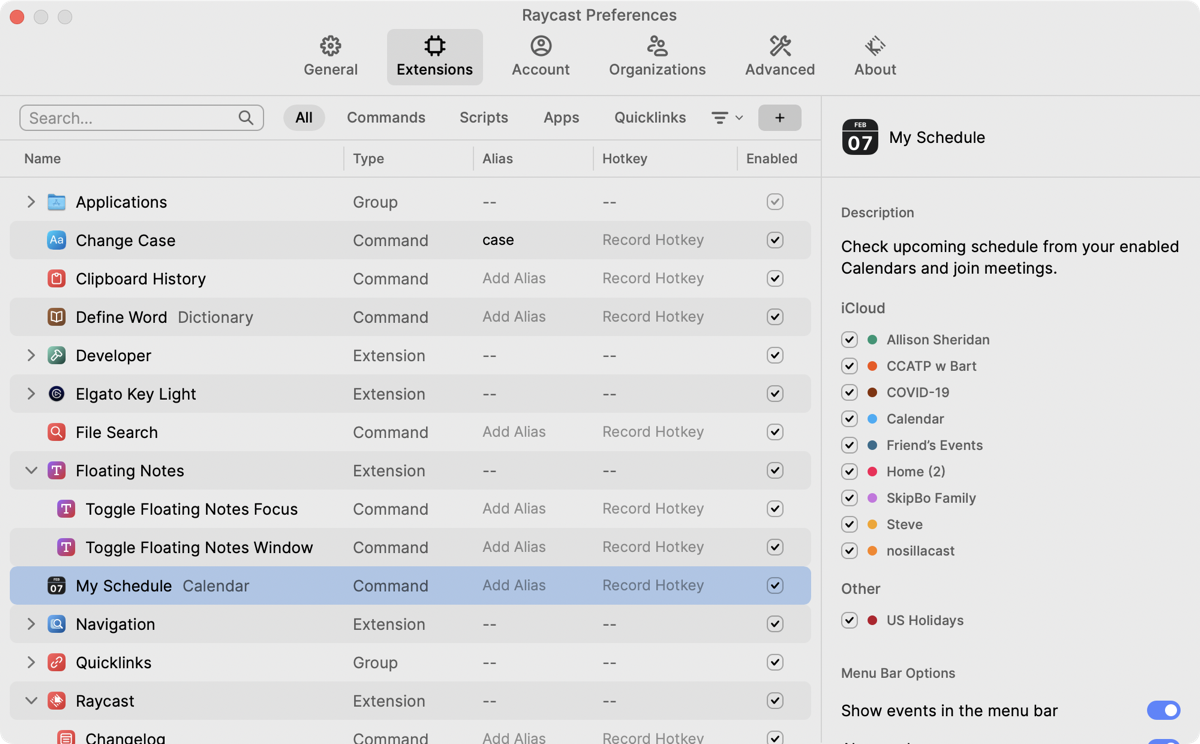This screenshot has width=1200, height=744.
Task: Show only Quicklinks filter tab
Action: (x=650, y=118)
